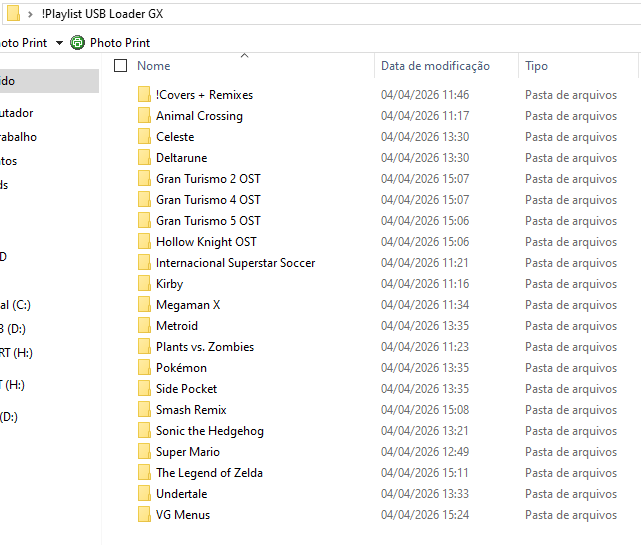This screenshot has height=545, width=641.
Task: Click the The Legend of Zelda folder icon
Action: [144, 472]
